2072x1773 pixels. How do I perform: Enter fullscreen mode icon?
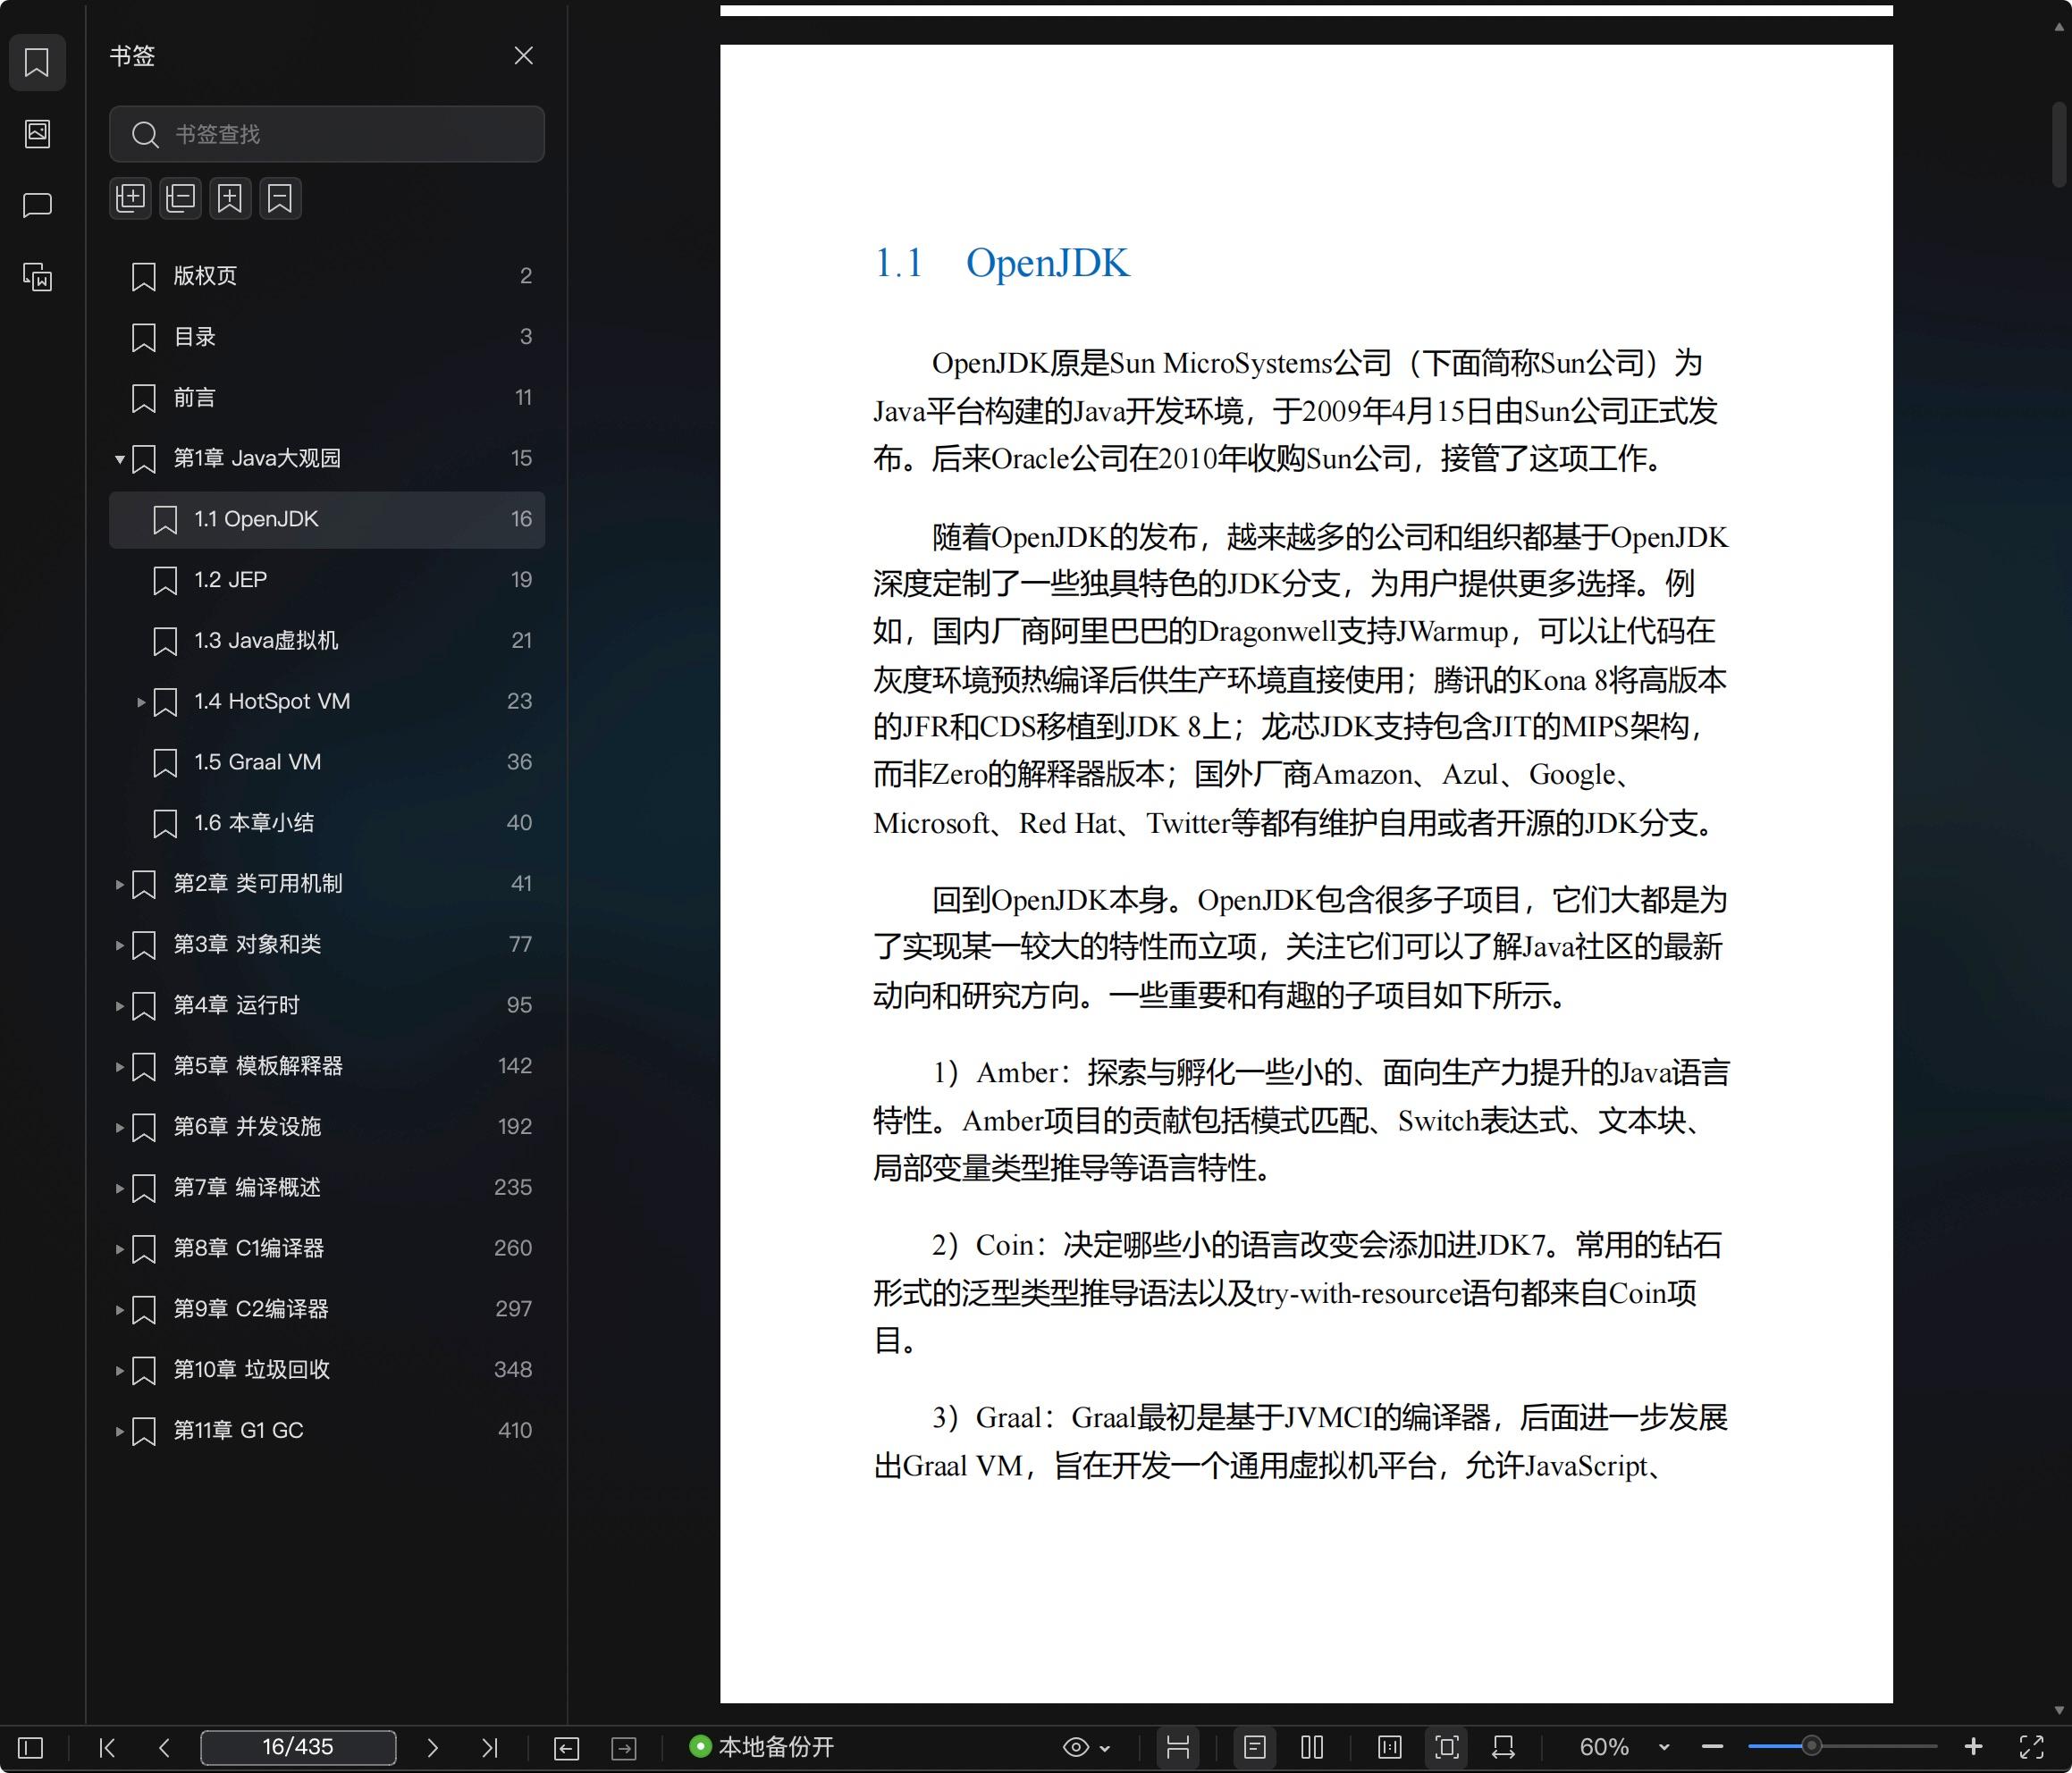pos(2032,1747)
